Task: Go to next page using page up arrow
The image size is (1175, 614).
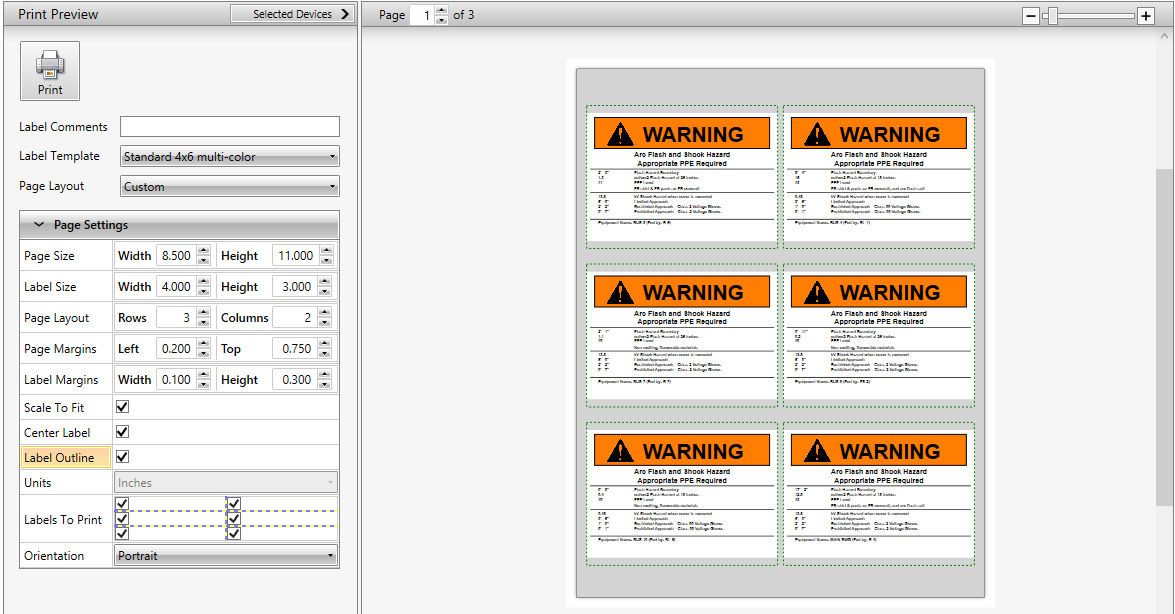Action: click(x=441, y=10)
